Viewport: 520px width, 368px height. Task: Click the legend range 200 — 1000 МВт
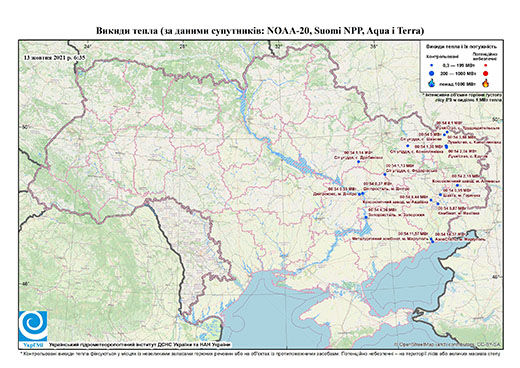click(457, 74)
